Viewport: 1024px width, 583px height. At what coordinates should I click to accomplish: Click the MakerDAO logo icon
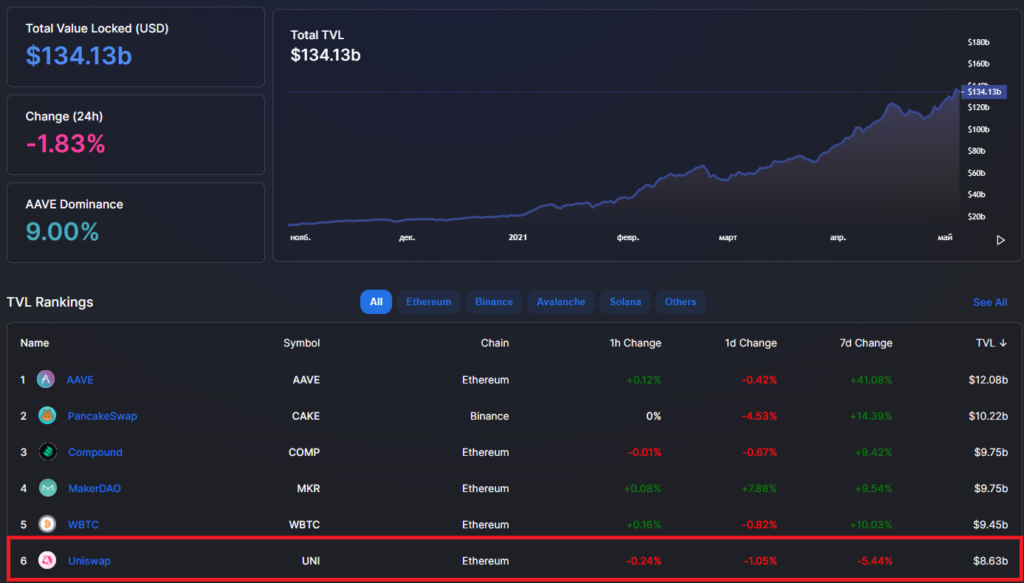46,488
